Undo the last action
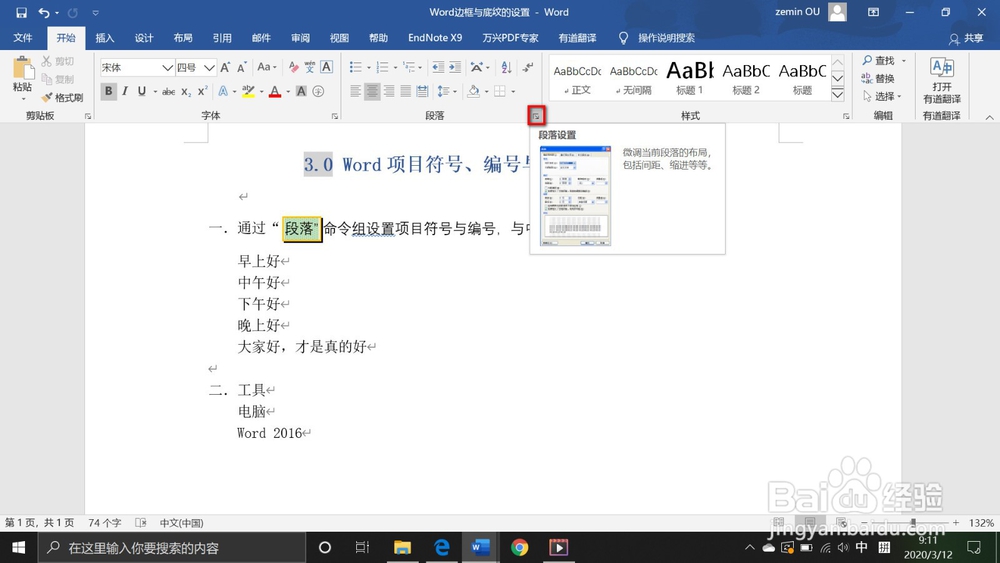 [x=43, y=12]
